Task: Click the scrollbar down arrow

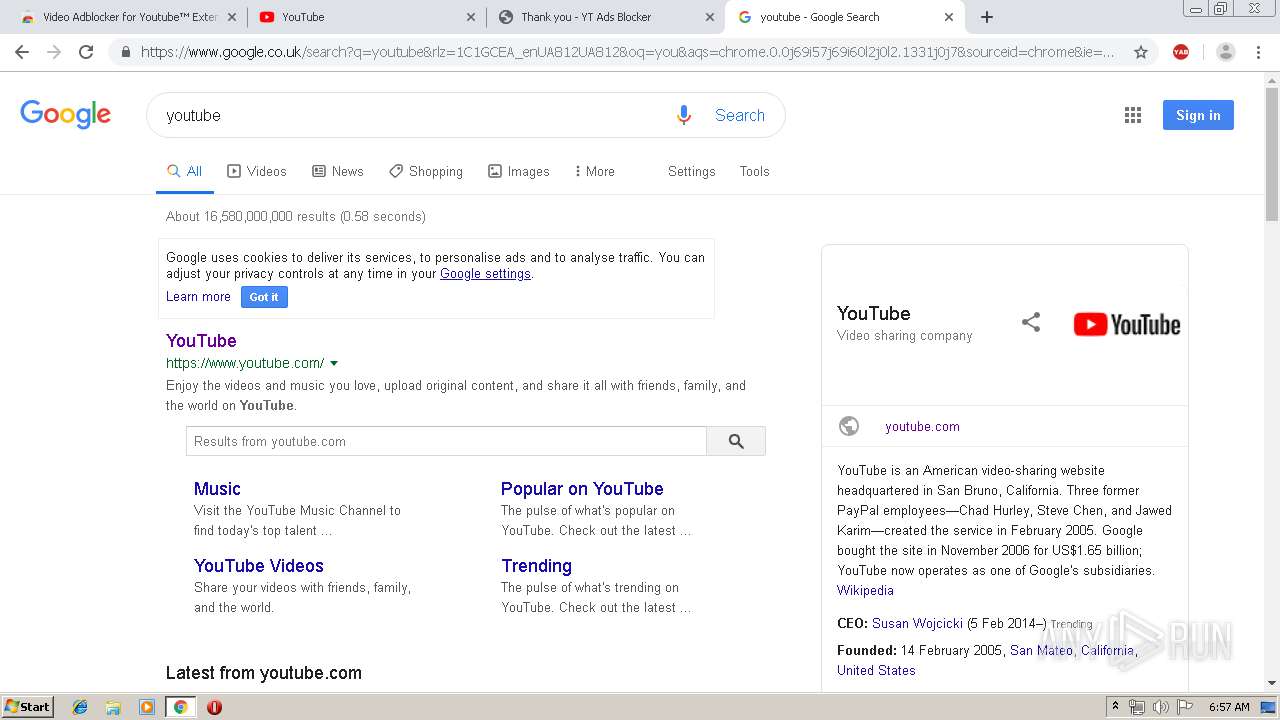Action: (1272, 683)
